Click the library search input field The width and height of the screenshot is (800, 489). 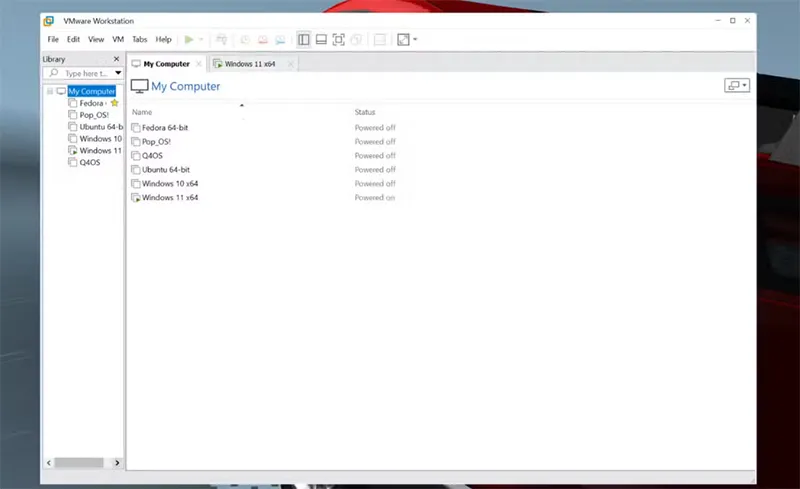coord(85,73)
